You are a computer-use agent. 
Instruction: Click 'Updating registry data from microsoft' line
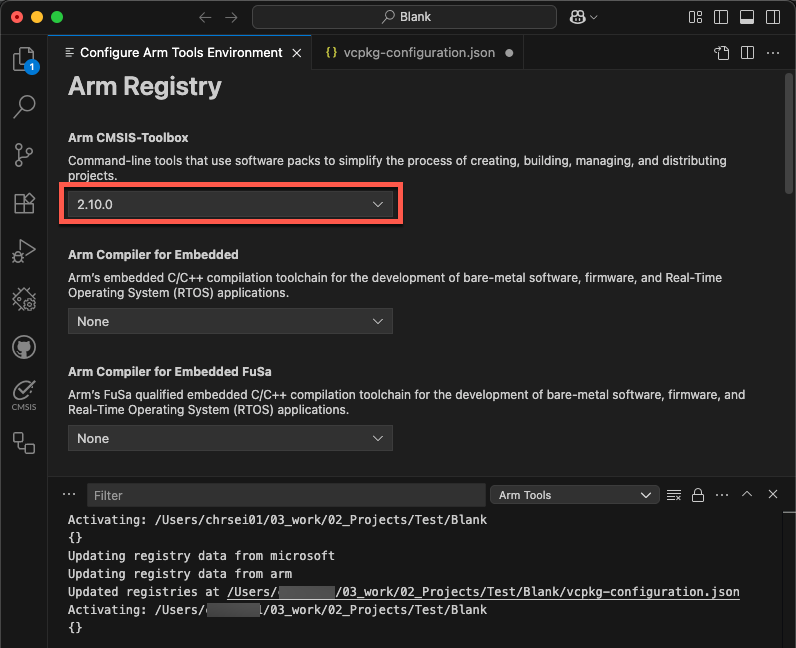[201, 556]
